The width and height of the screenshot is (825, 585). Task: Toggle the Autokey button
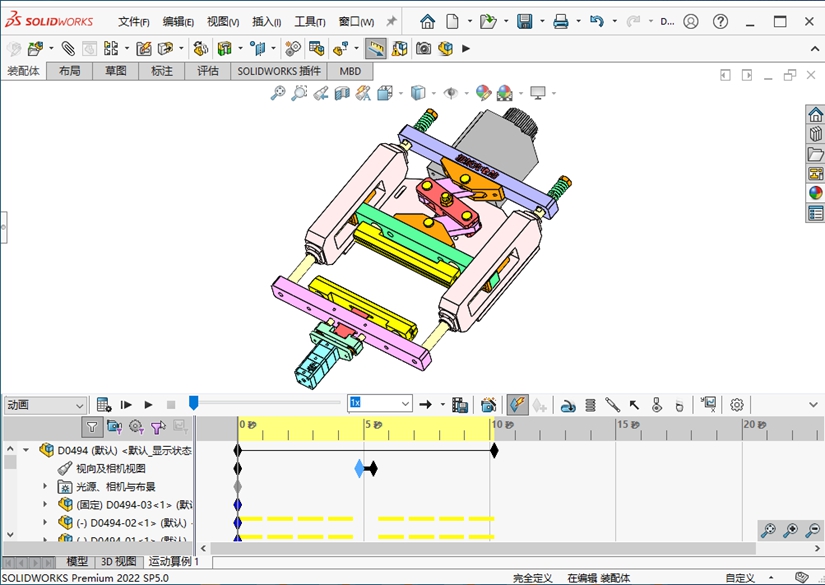pyautogui.click(x=518, y=405)
